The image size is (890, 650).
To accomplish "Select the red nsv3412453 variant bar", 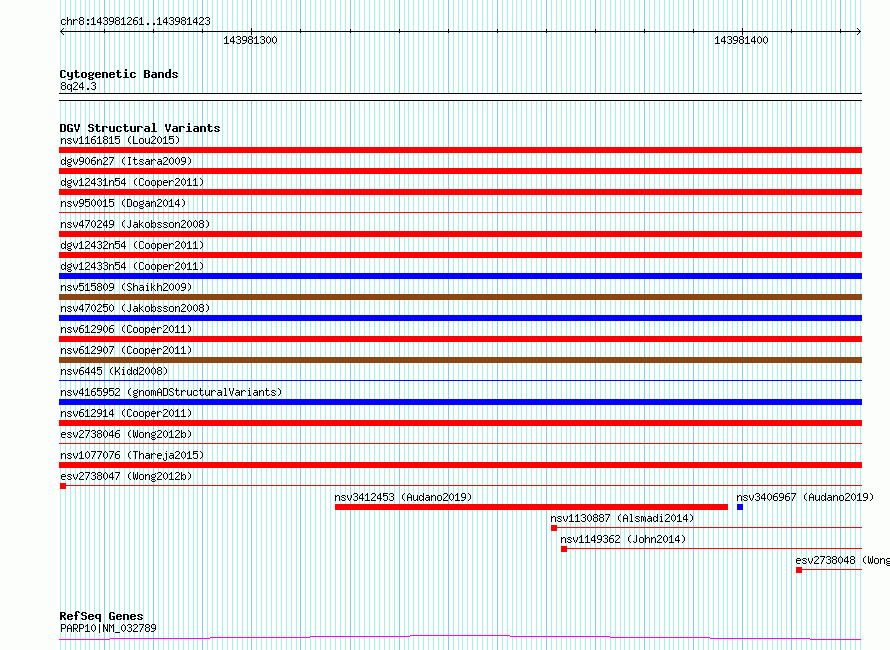I will click(x=530, y=507).
